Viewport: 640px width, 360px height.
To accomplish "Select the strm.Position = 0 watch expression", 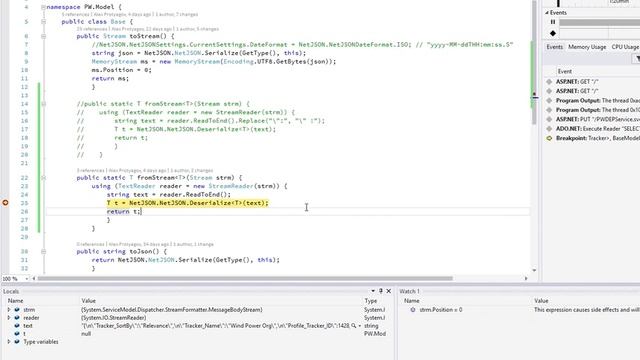I will click(x=441, y=310).
